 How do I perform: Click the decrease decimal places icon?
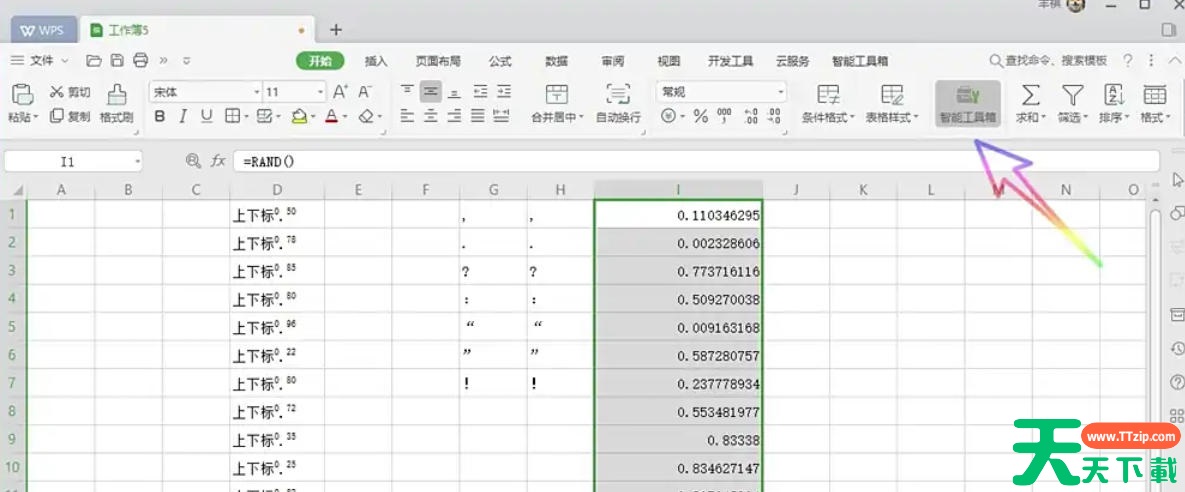click(773, 116)
